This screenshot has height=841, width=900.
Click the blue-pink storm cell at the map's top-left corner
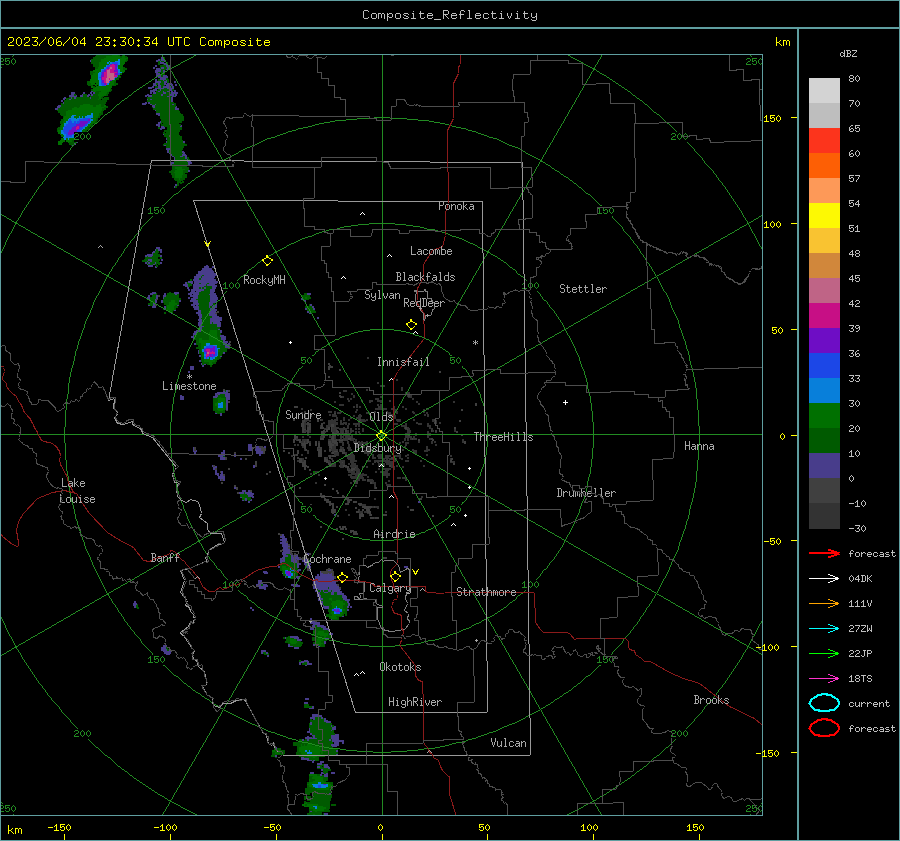click(108, 73)
